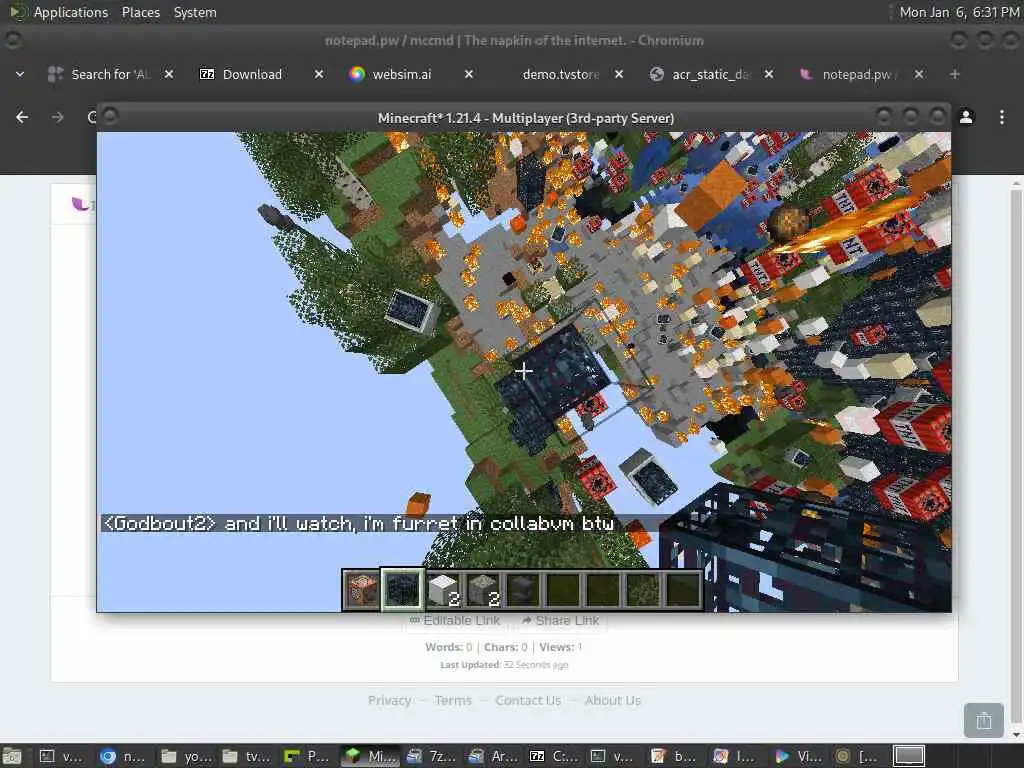1024x768 pixels.
Task: Select the white block hotbar slot with count 2
Action: click(443, 589)
